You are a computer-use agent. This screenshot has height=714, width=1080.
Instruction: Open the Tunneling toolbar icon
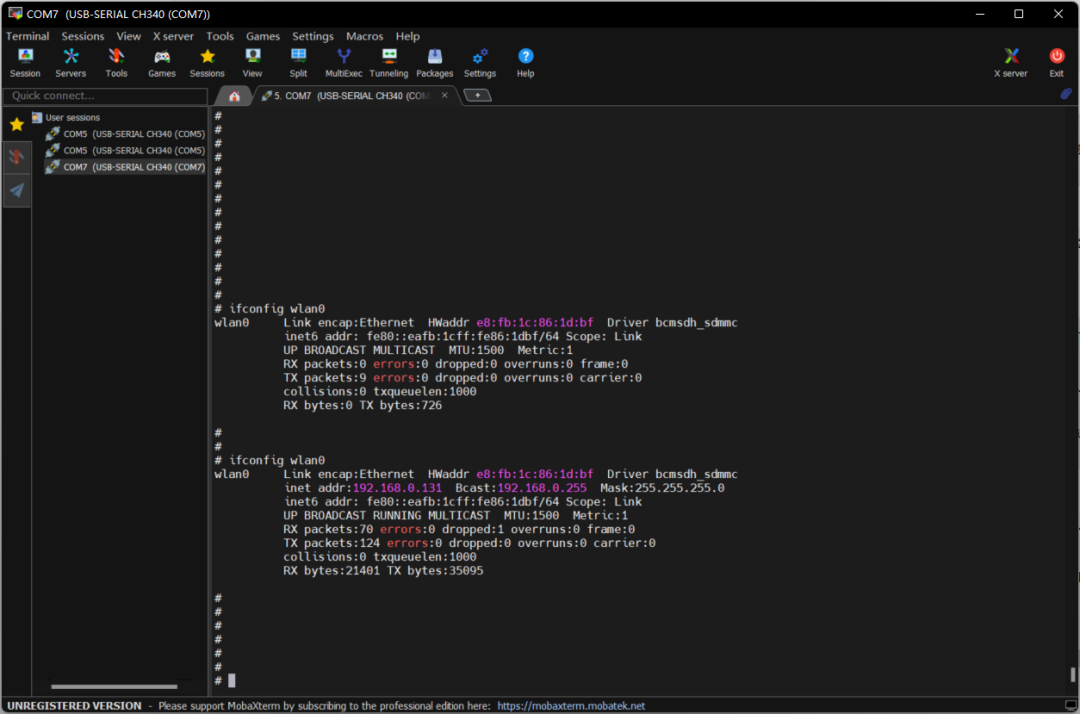coord(388,63)
